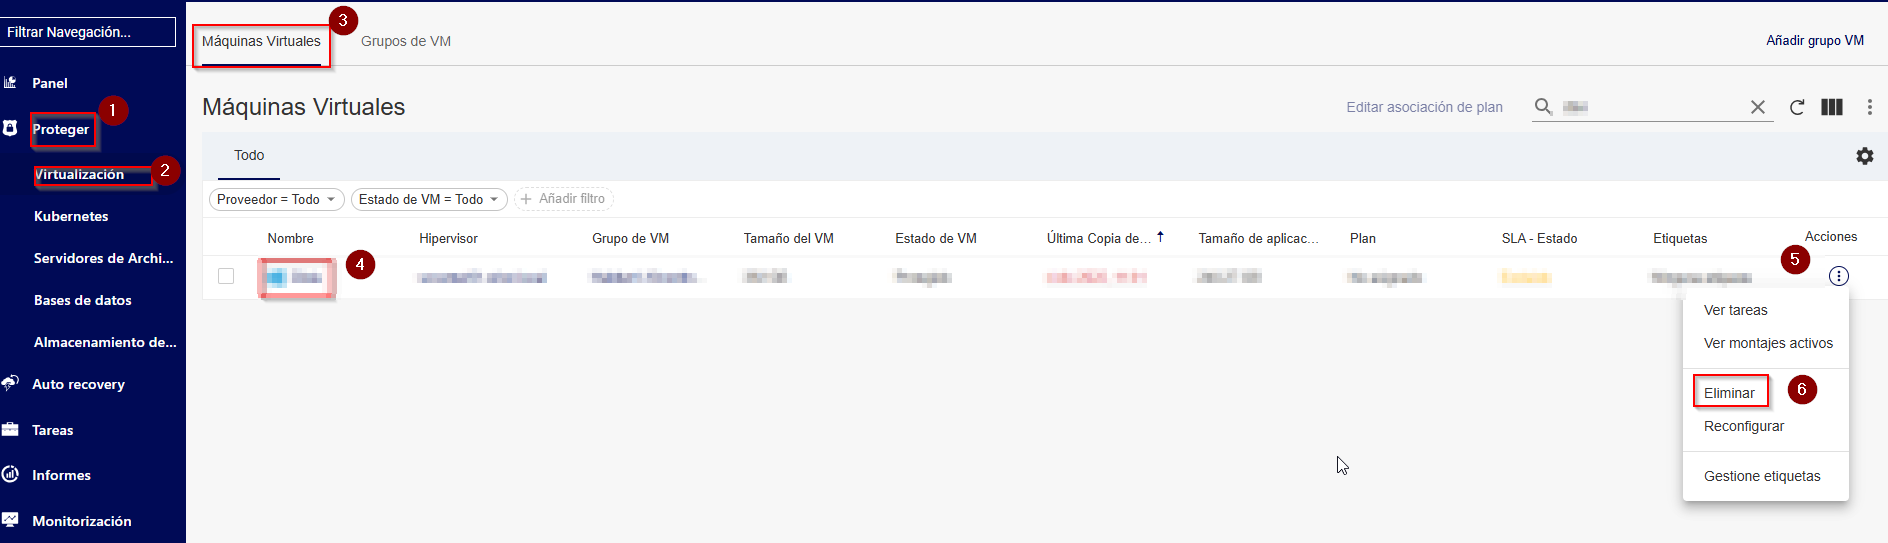The height and width of the screenshot is (543, 1888).
Task: Expand the Estado de VM filter
Action: click(428, 199)
